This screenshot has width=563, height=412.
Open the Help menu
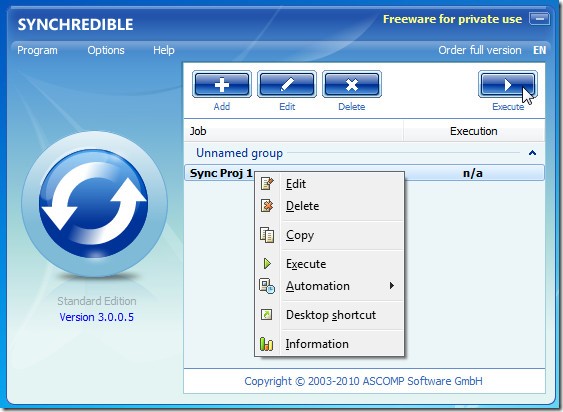[164, 50]
